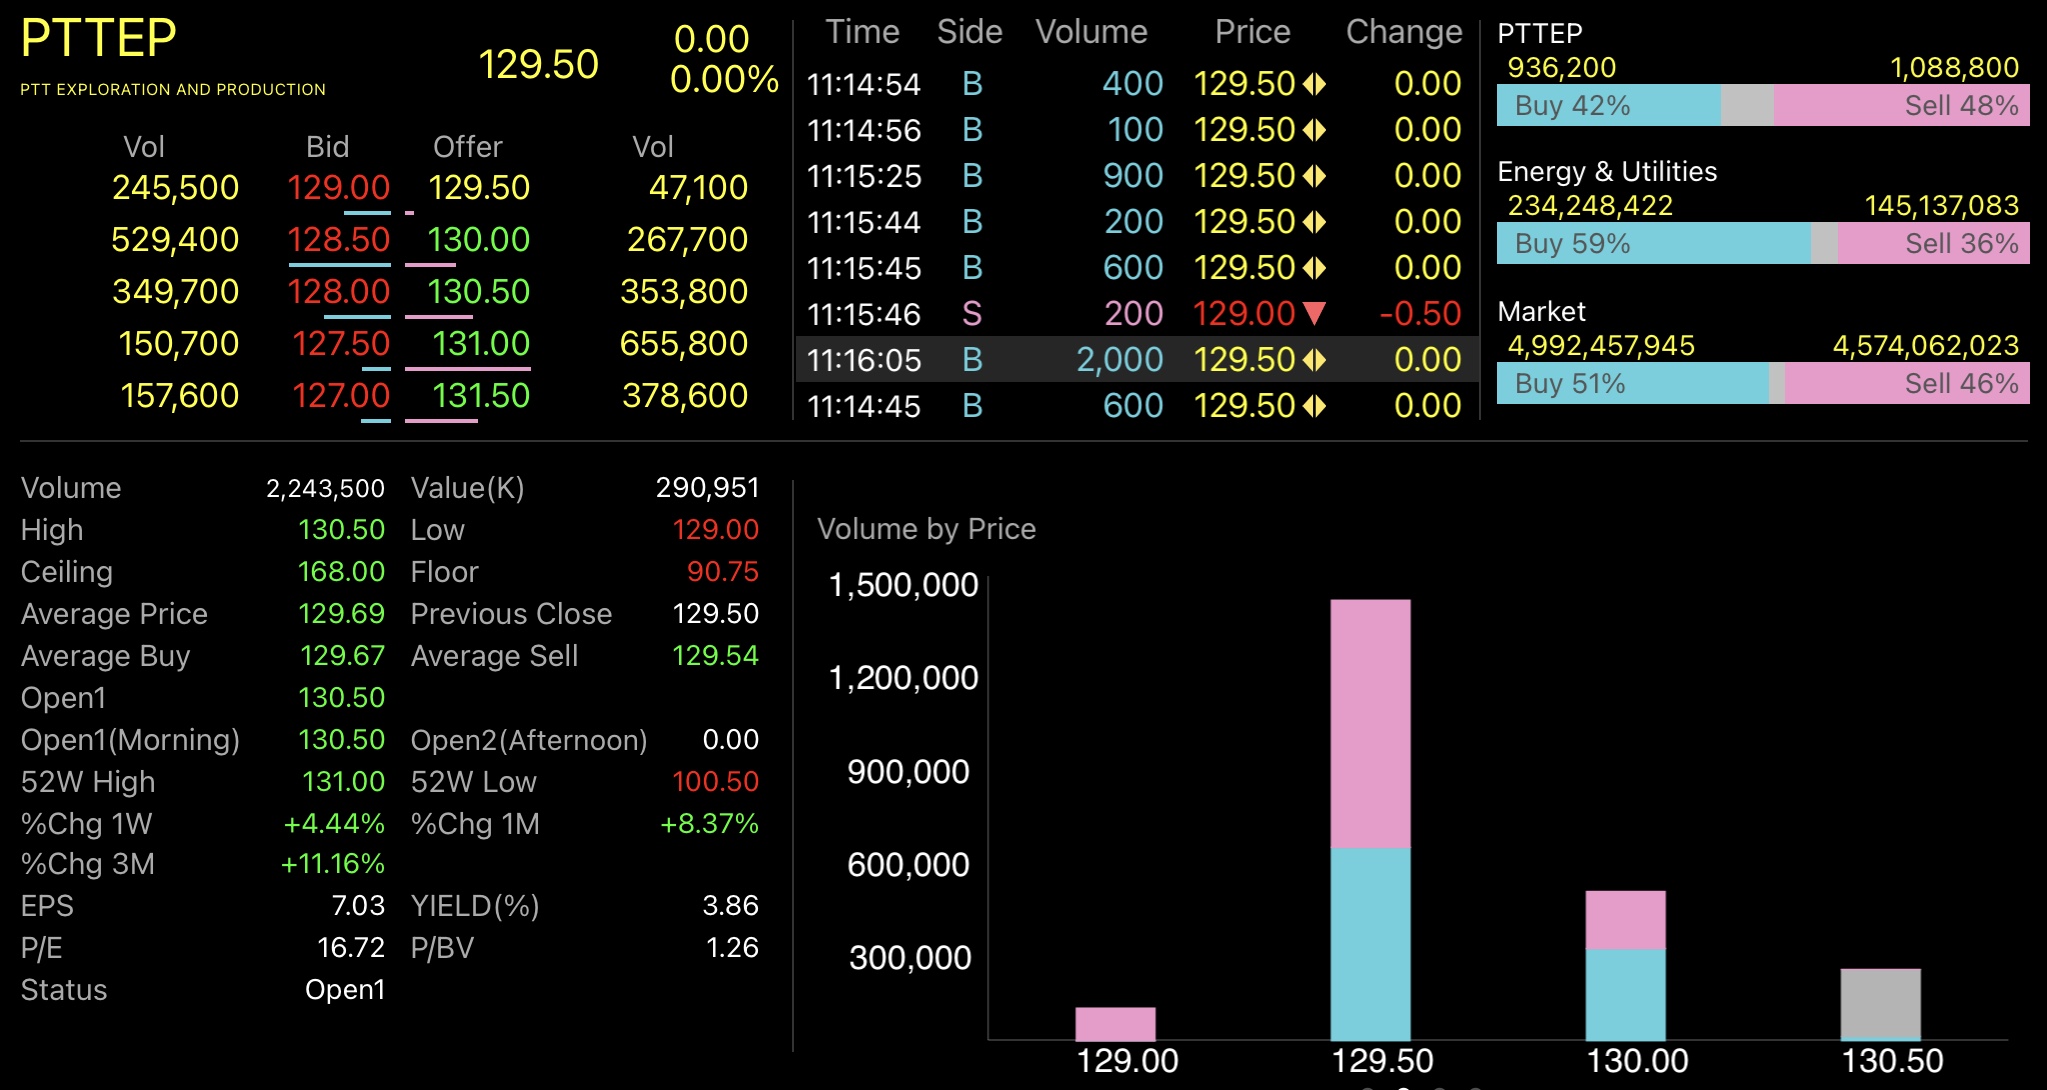Click blue buy portion of 129.50 bar
This screenshot has width=2047, height=1090.
(1370, 944)
